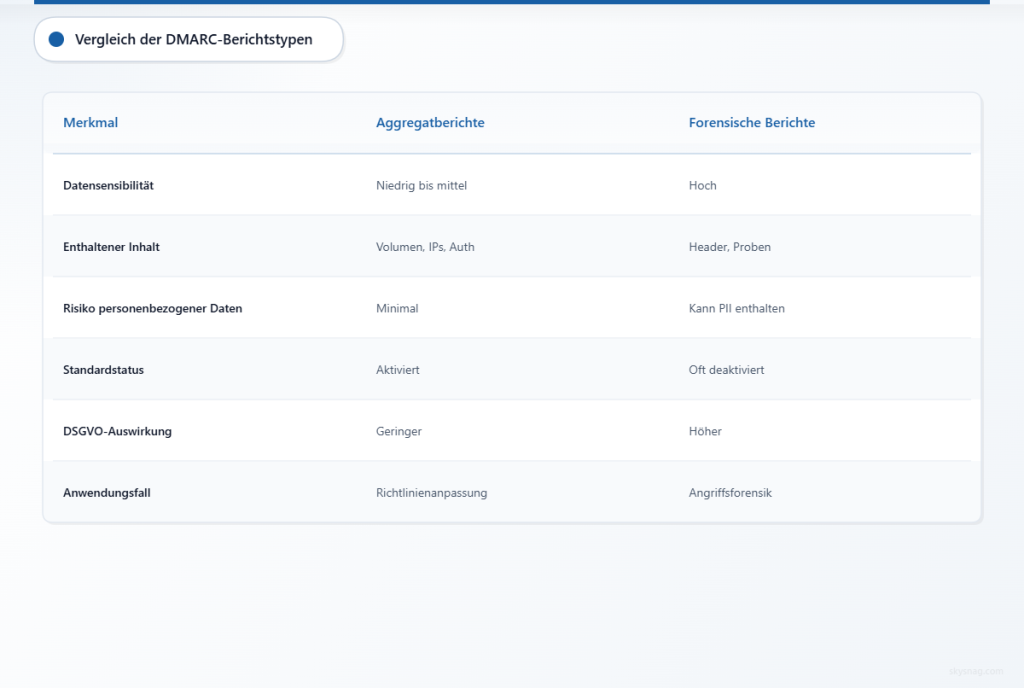Click the 'Risiko personenbezogener Daten' row label
Viewport: 1024px width, 688px height.
[x=152, y=308]
